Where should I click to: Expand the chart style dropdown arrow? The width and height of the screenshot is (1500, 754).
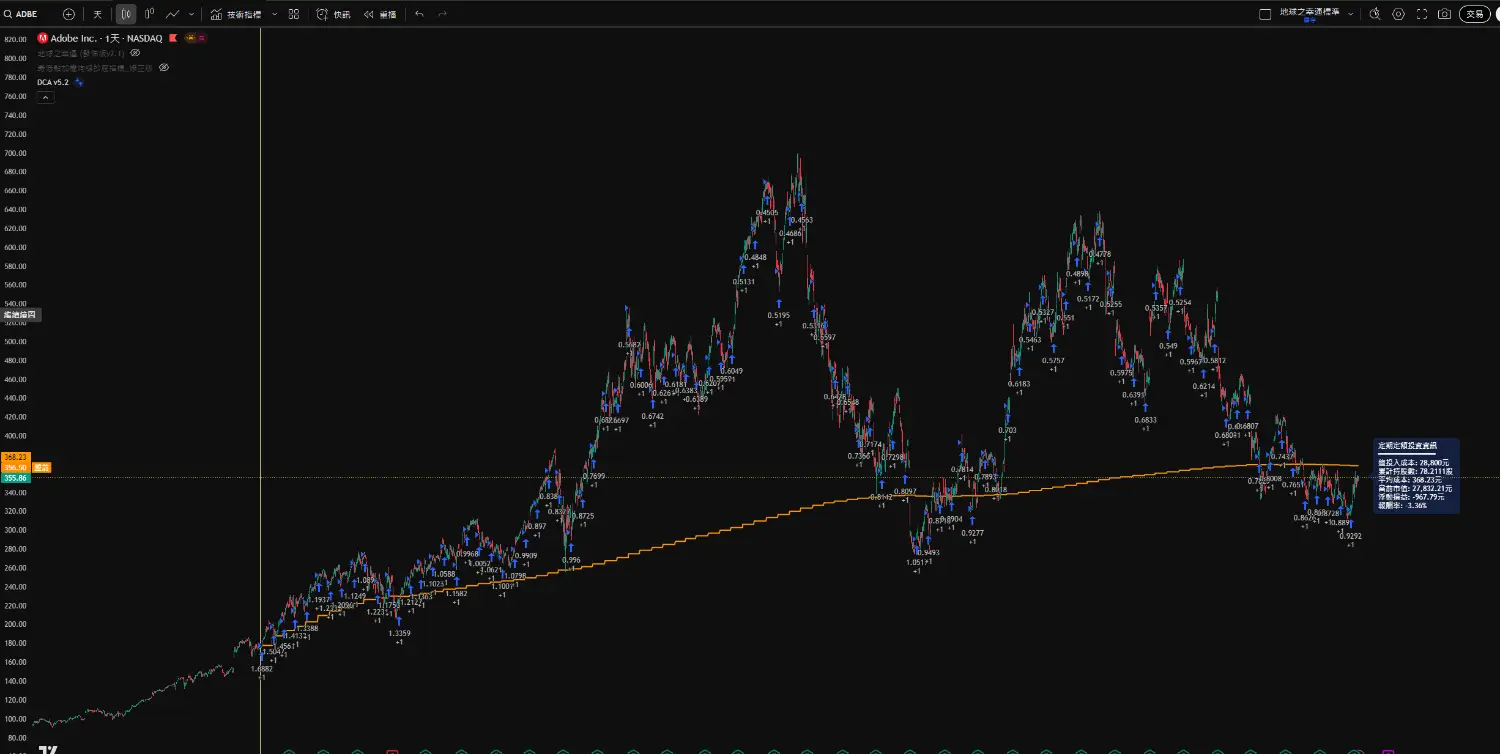coord(190,14)
